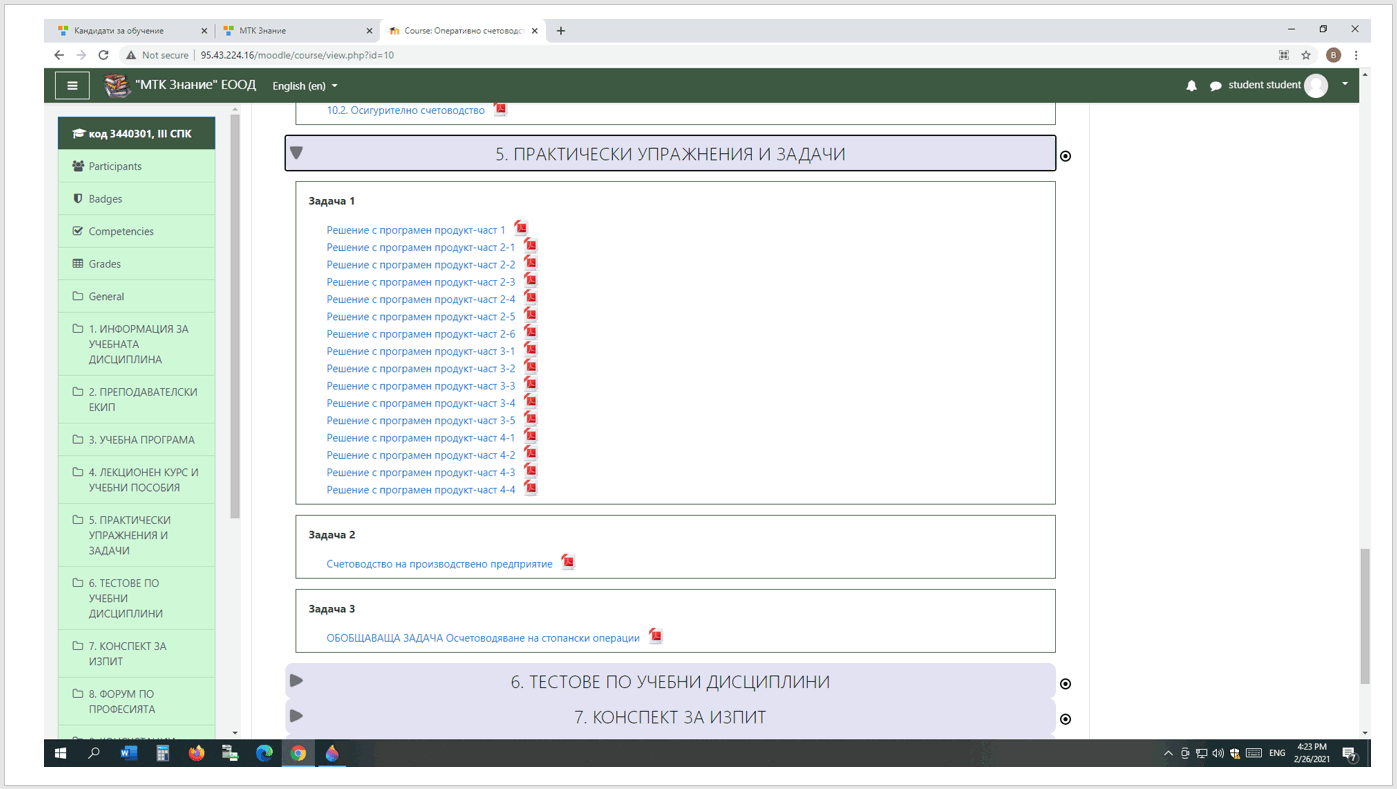Expand section 6 ТЕСТОВЕ ПО УЧЕБНИ ДИСЦИПЛИНИ
The image size is (1397, 789).
296,681
